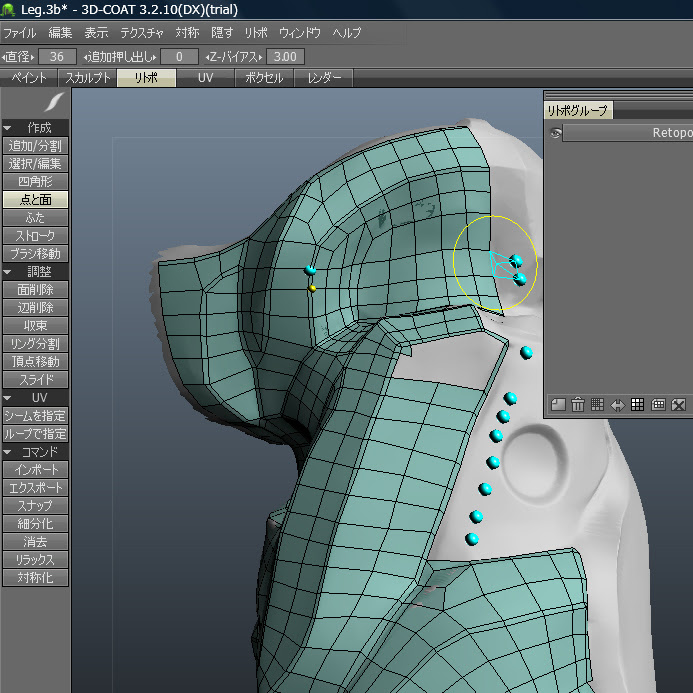Click the dim grid icon beside trash

(597, 404)
